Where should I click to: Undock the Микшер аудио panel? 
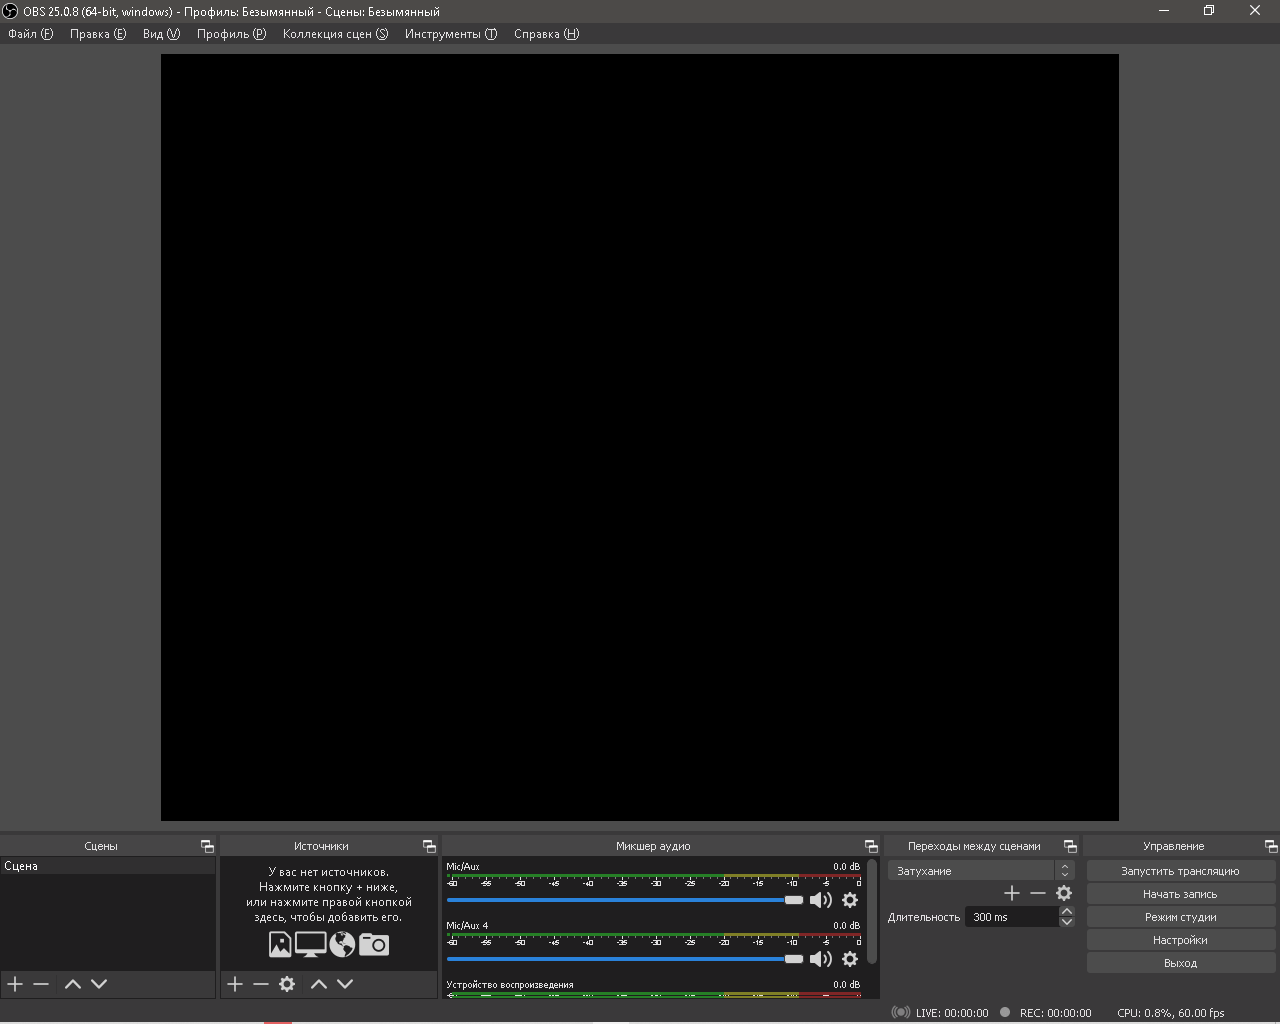point(871,846)
